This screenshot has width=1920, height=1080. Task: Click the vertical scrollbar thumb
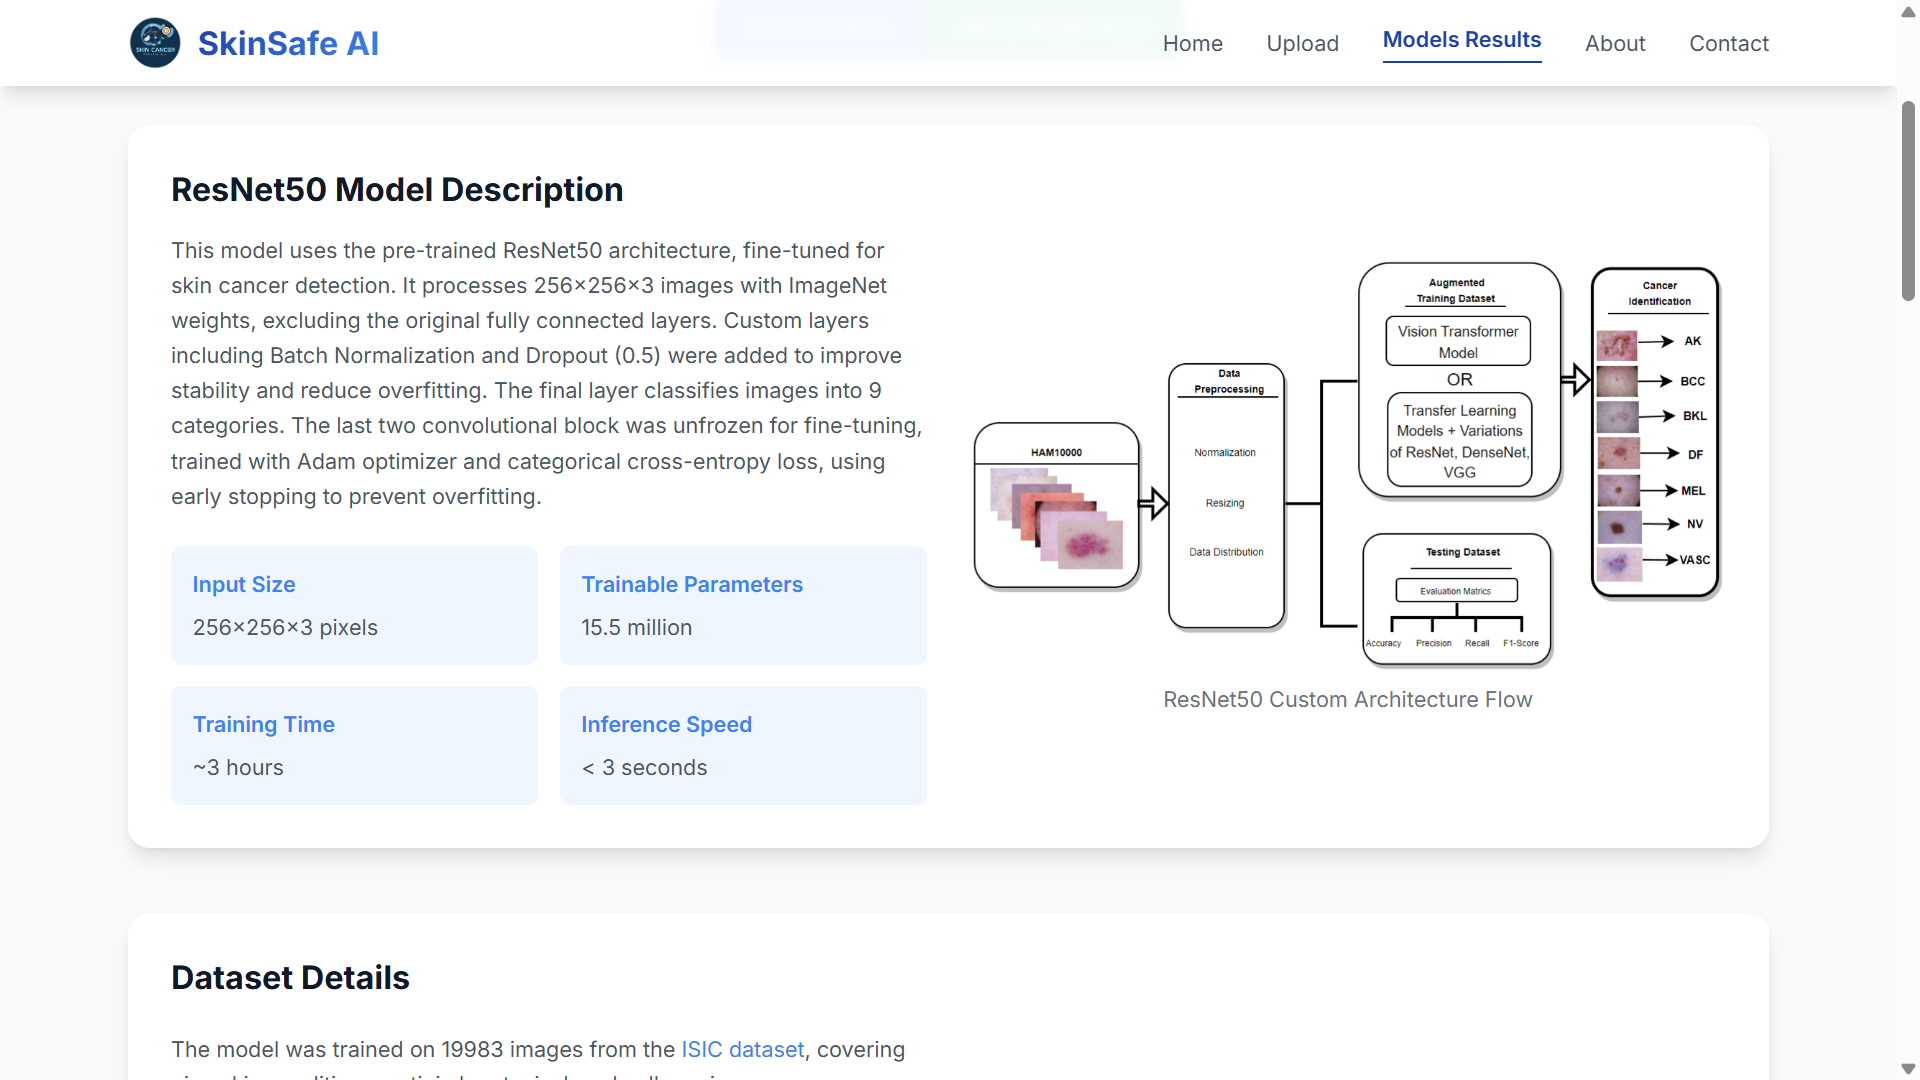tap(1908, 200)
